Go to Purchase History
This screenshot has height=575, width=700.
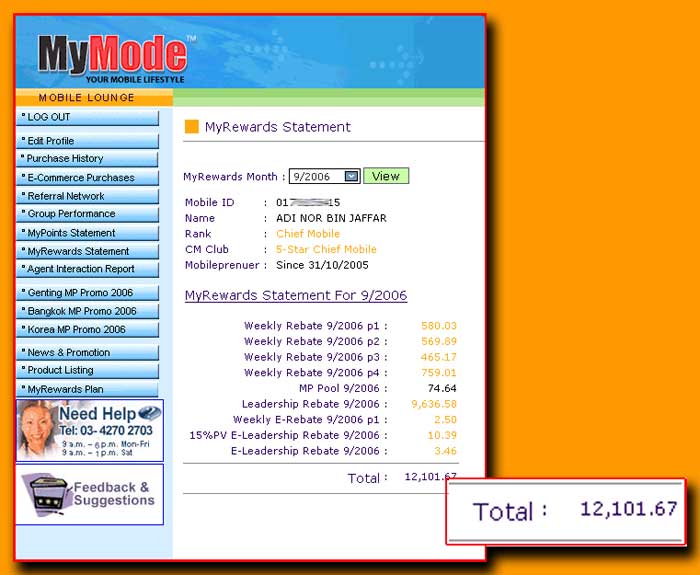(x=87, y=159)
